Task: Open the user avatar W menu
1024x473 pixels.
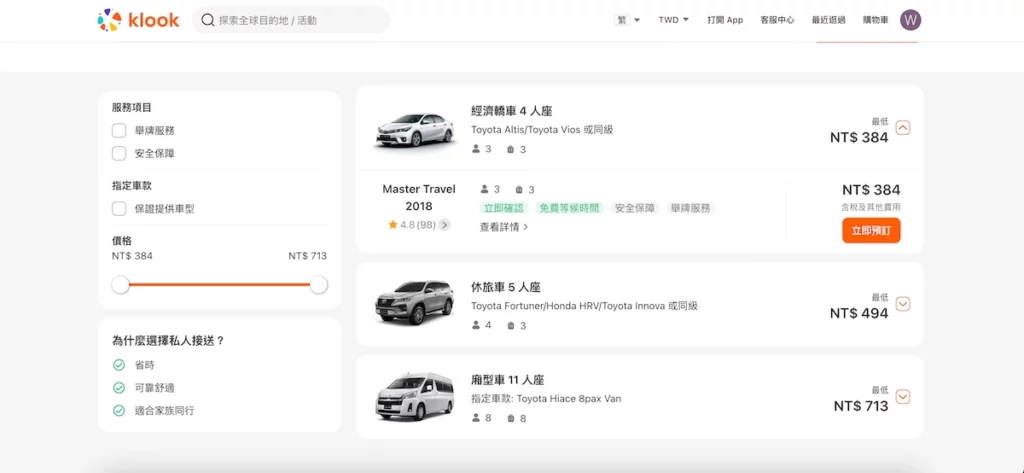Action: click(x=910, y=20)
